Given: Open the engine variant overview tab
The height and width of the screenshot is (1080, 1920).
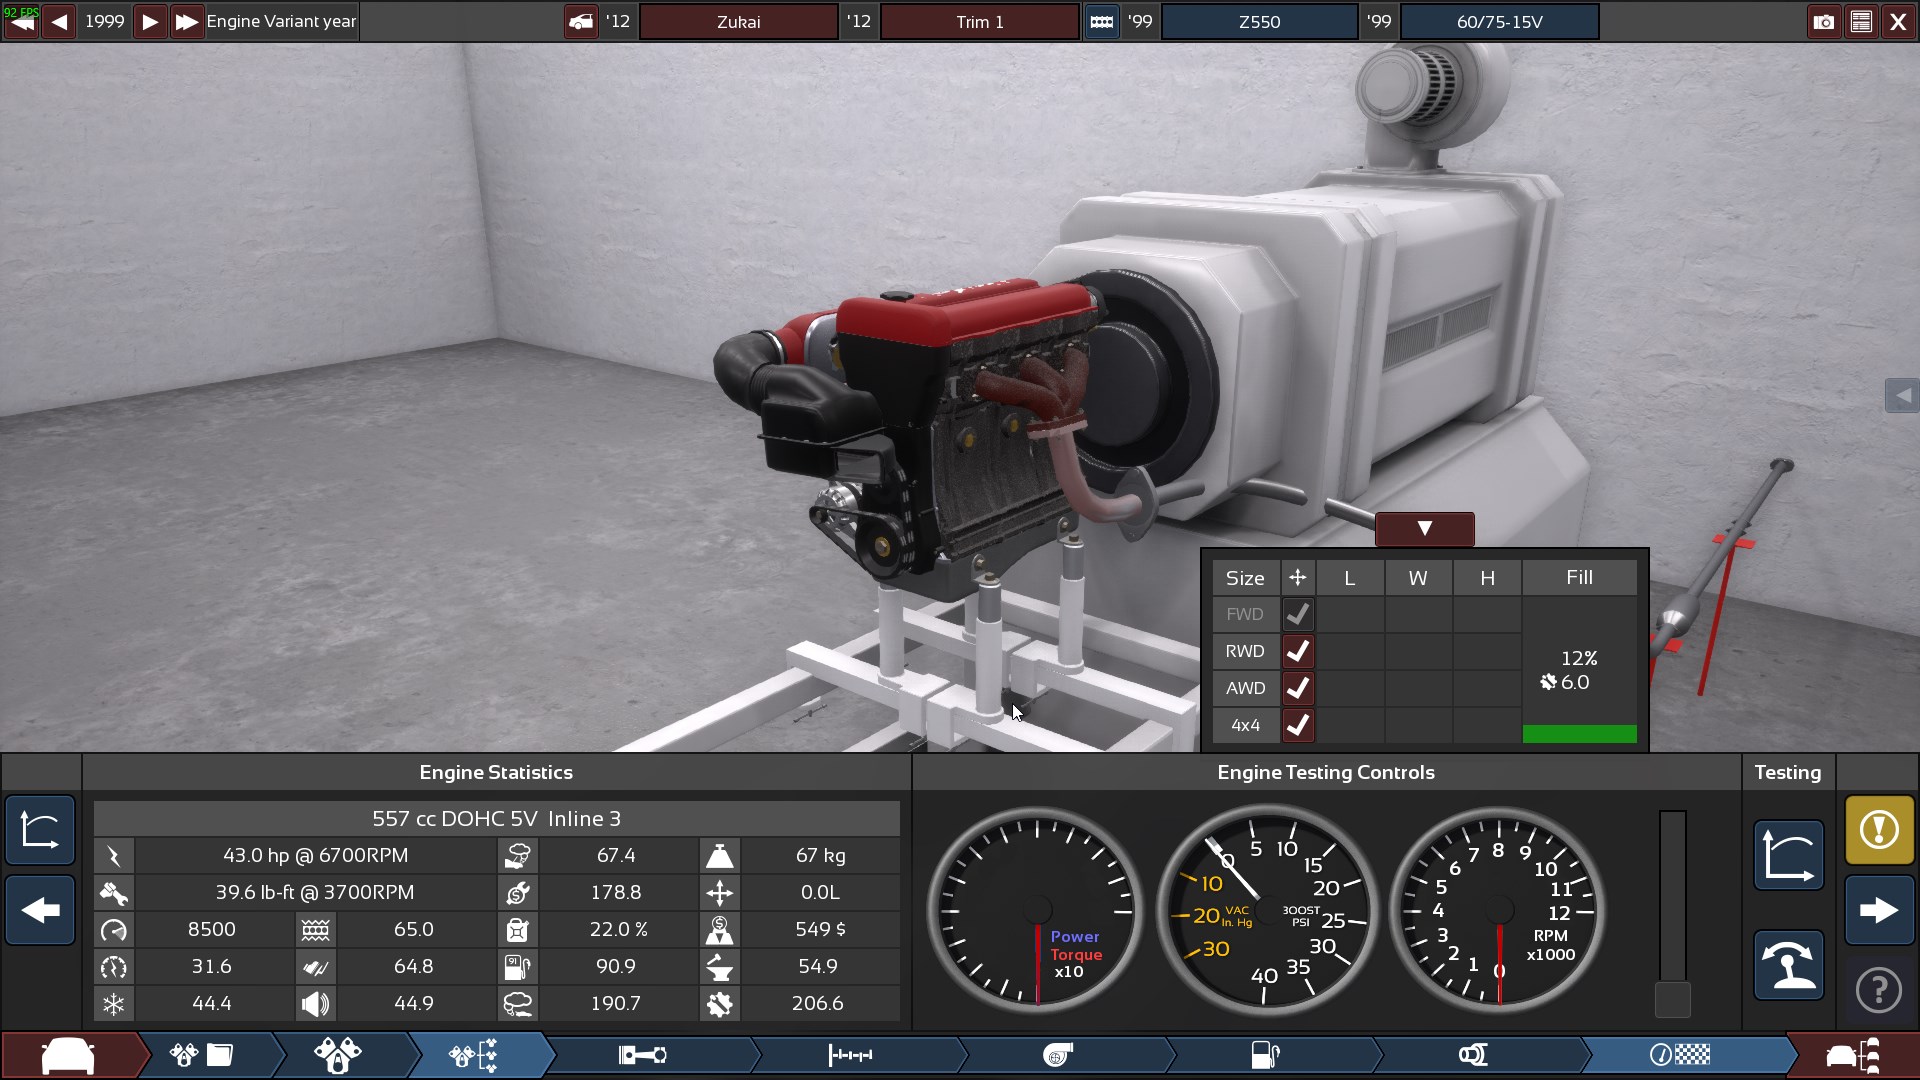Looking at the screenshot, I should [x=474, y=1056].
